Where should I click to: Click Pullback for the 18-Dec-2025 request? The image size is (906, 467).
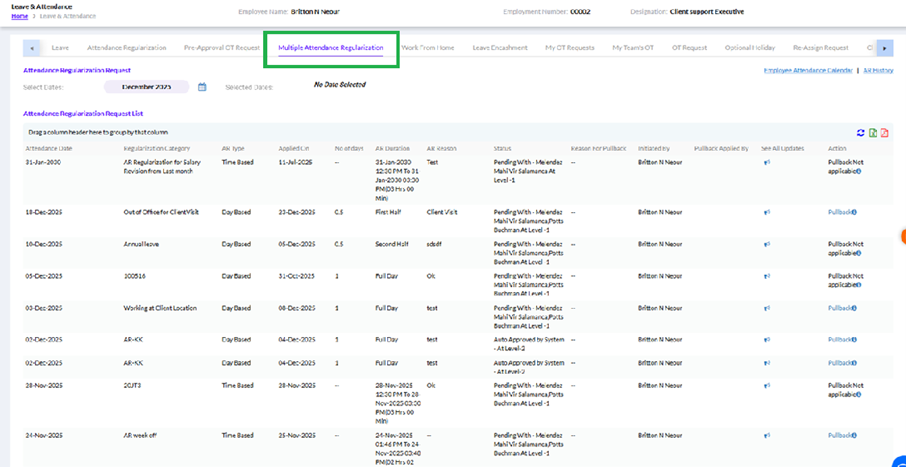[838, 212]
